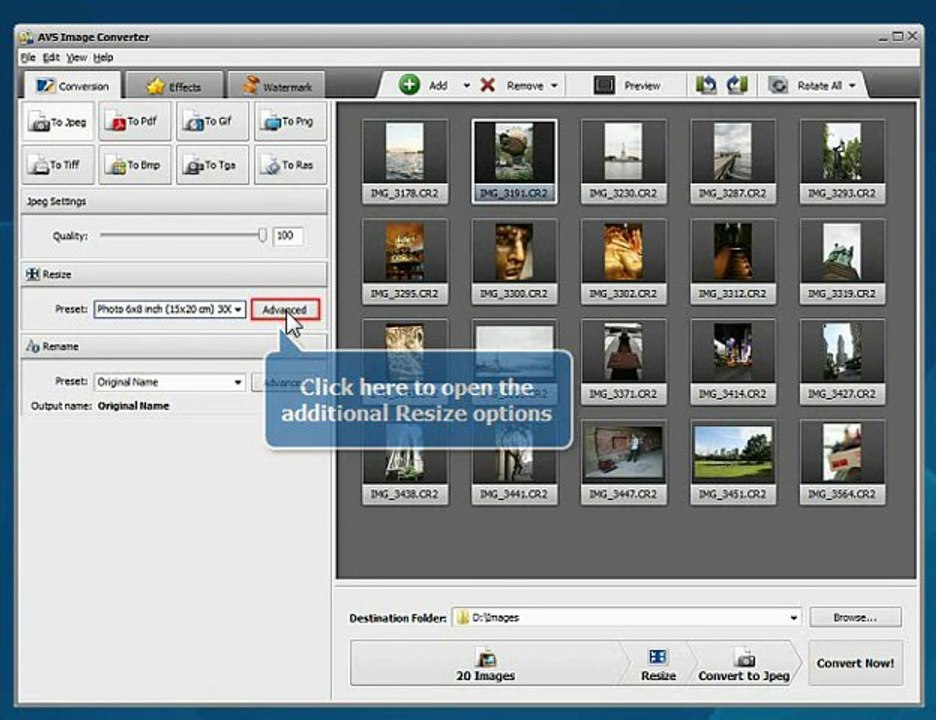The image size is (936, 720).
Task: Click the Resize step in bottom bar
Action: 658,664
